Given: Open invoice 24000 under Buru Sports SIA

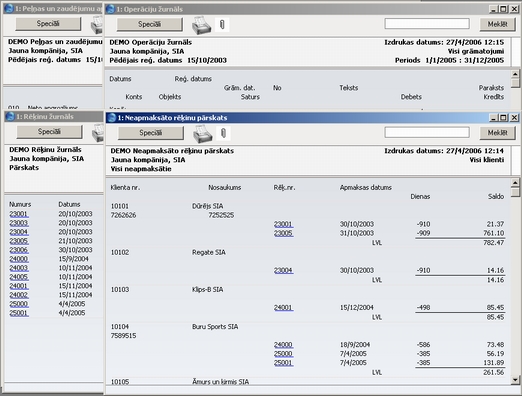Looking at the screenshot, I should click(x=283, y=345).
